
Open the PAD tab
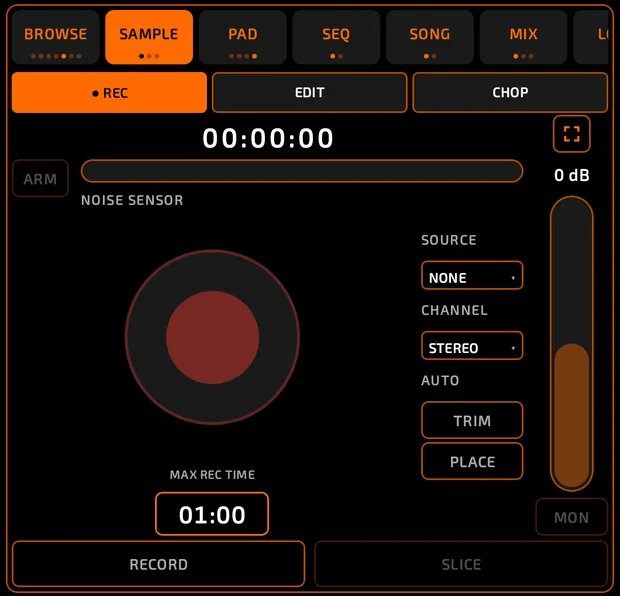point(243,37)
